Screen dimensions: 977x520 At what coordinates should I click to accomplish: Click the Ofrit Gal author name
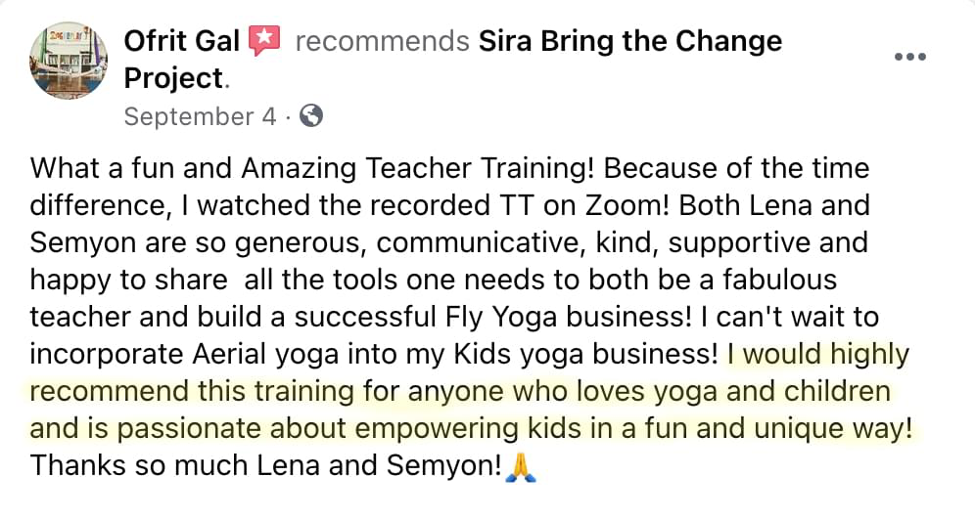click(181, 42)
